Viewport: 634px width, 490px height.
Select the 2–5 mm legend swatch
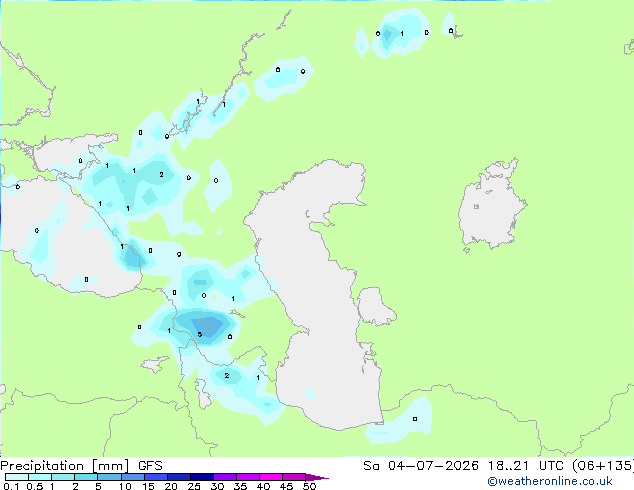coord(86,477)
